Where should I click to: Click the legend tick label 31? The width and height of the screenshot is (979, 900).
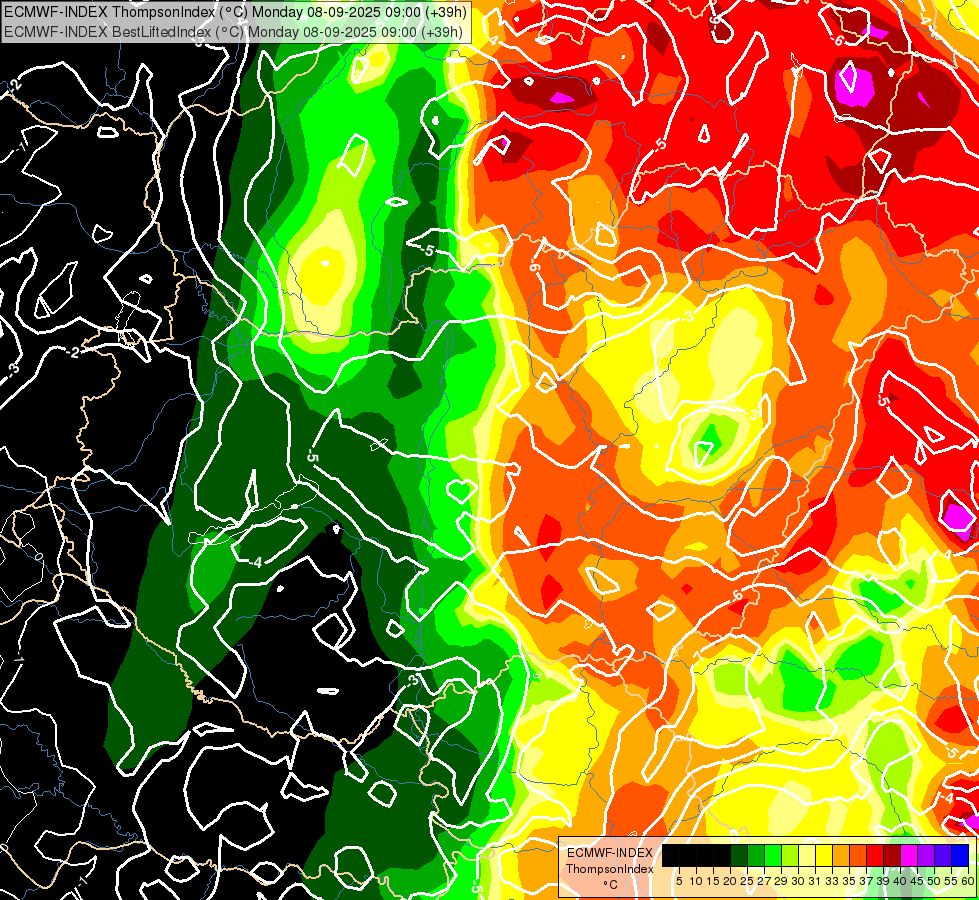[815, 881]
